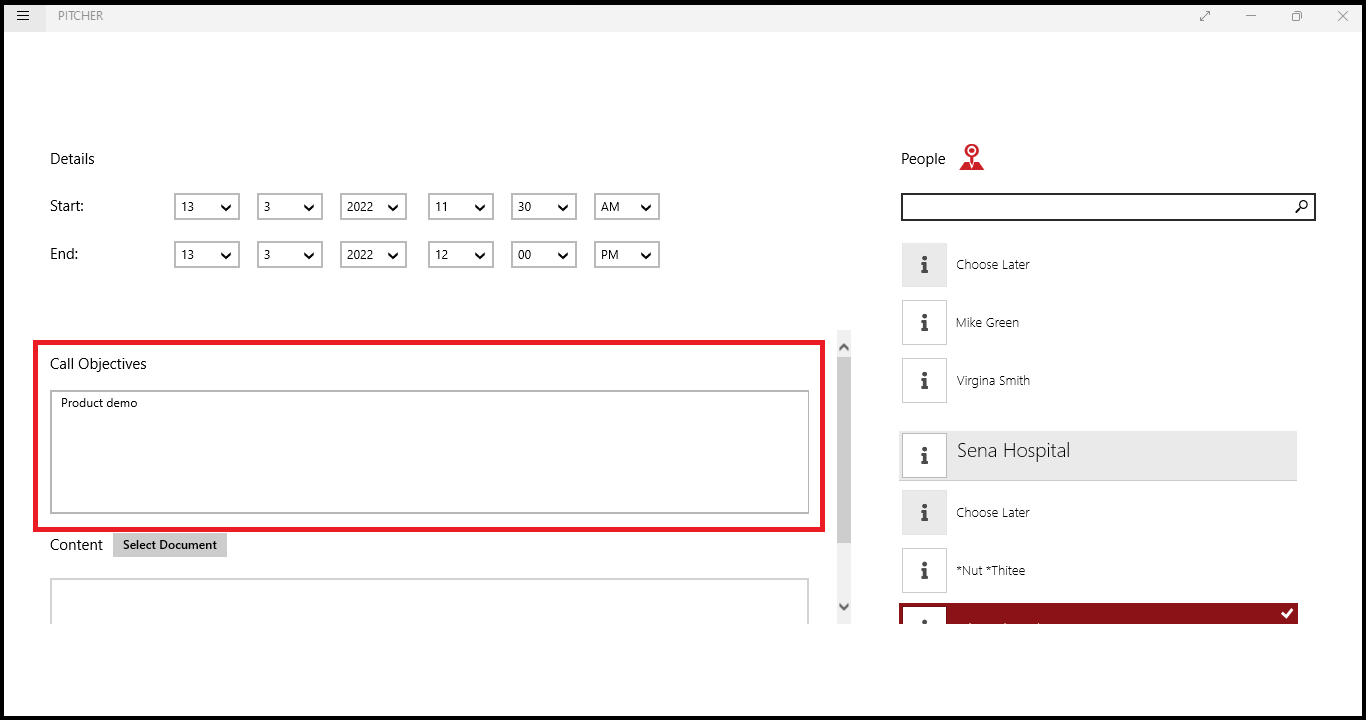Click the Select Document button

point(169,544)
